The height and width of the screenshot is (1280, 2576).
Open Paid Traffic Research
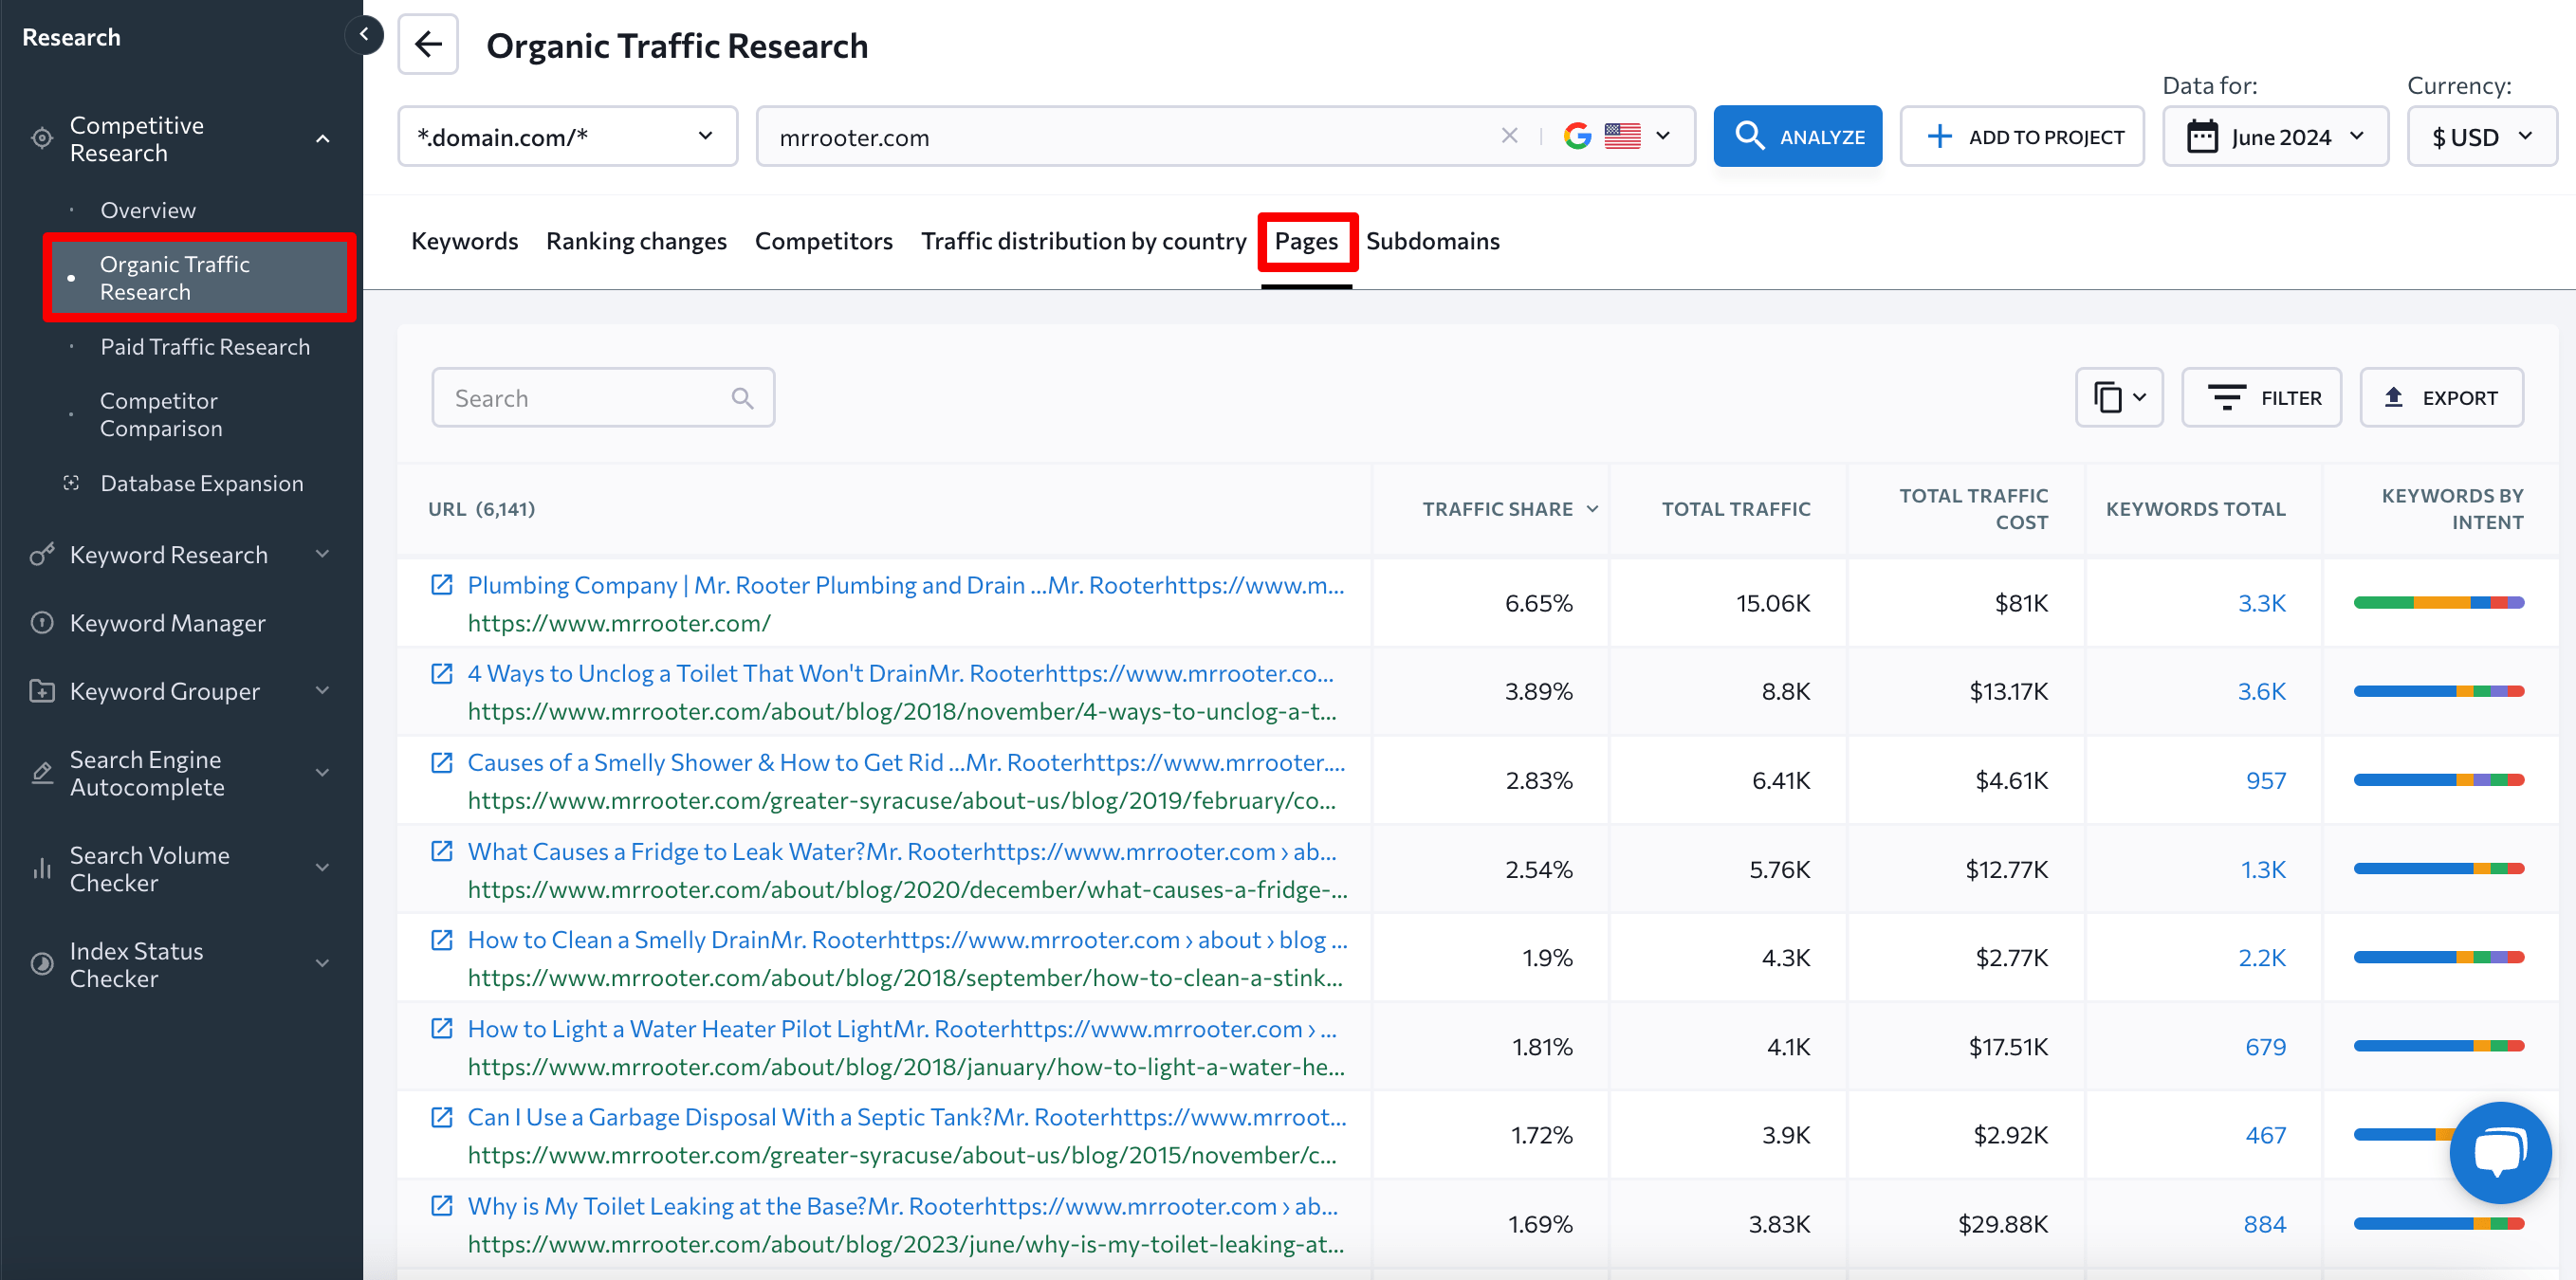(205, 346)
